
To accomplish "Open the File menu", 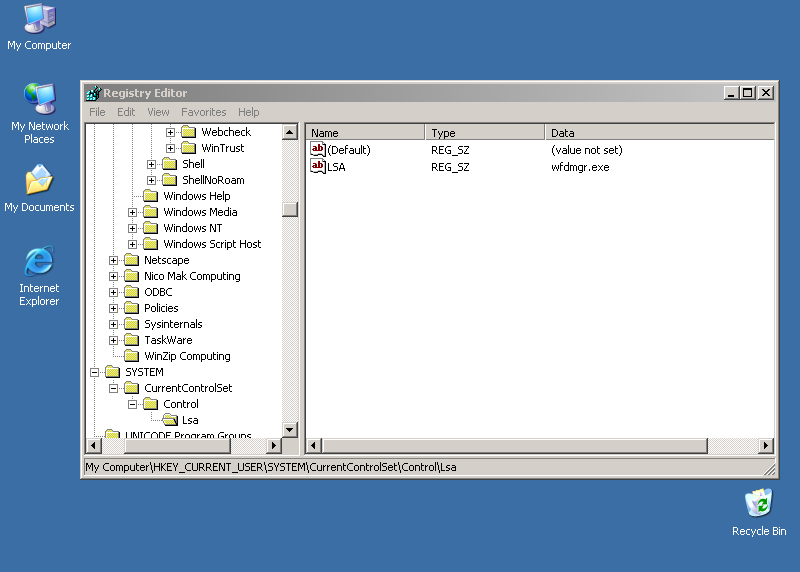I will (97, 112).
